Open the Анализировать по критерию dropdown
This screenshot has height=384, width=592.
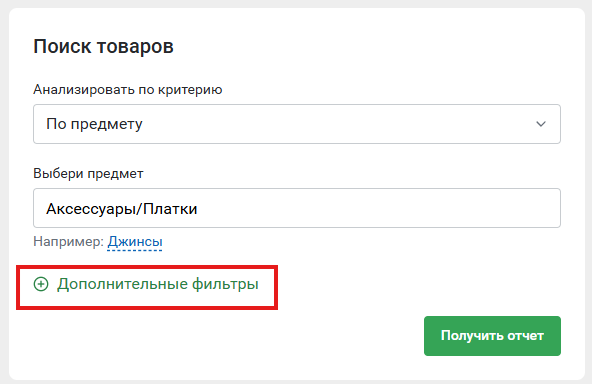(x=297, y=124)
